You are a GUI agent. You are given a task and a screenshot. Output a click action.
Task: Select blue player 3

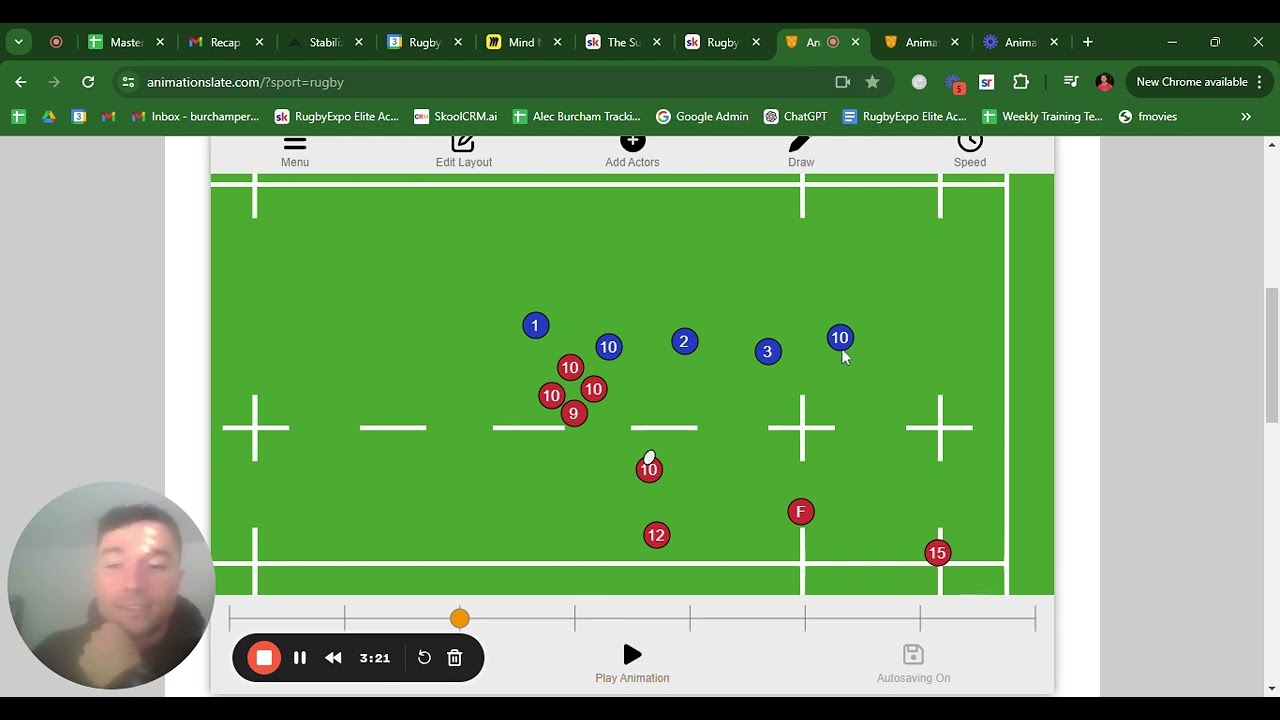(x=768, y=352)
